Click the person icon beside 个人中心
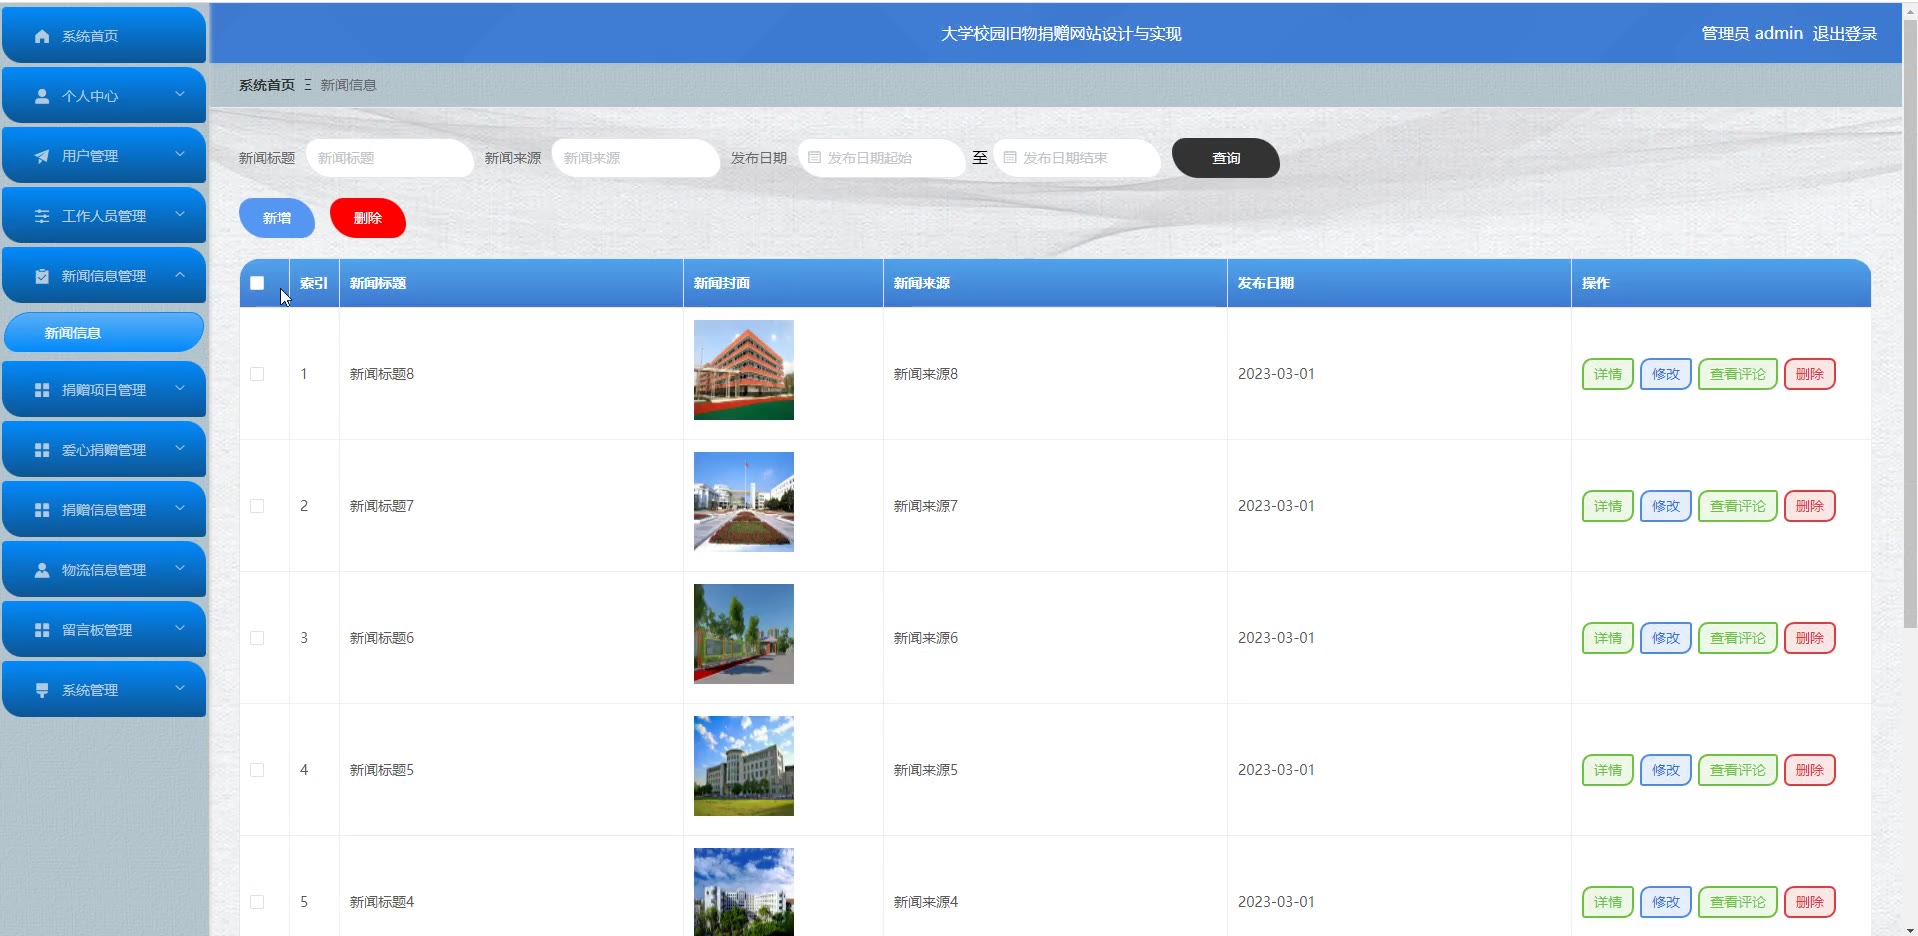1918x936 pixels. click(42, 96)
